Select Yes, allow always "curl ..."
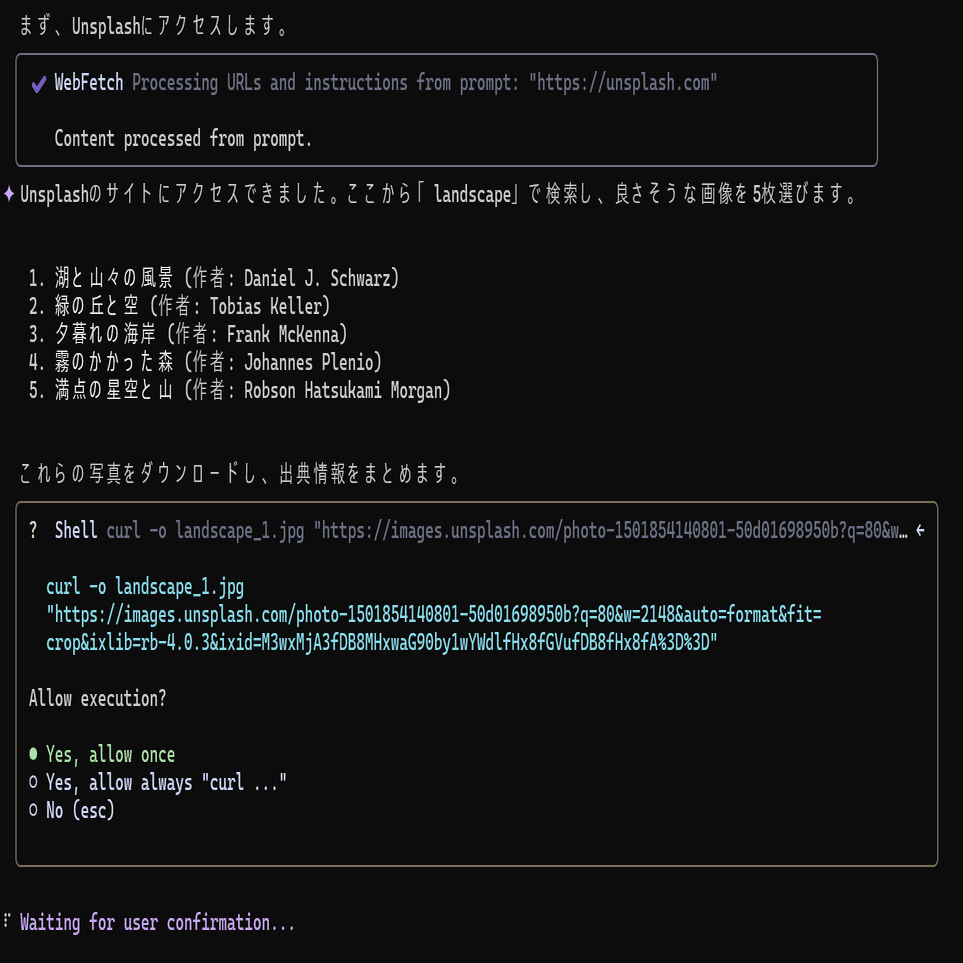The height and width of the screenshot is (963, 963). pos(166,782)
